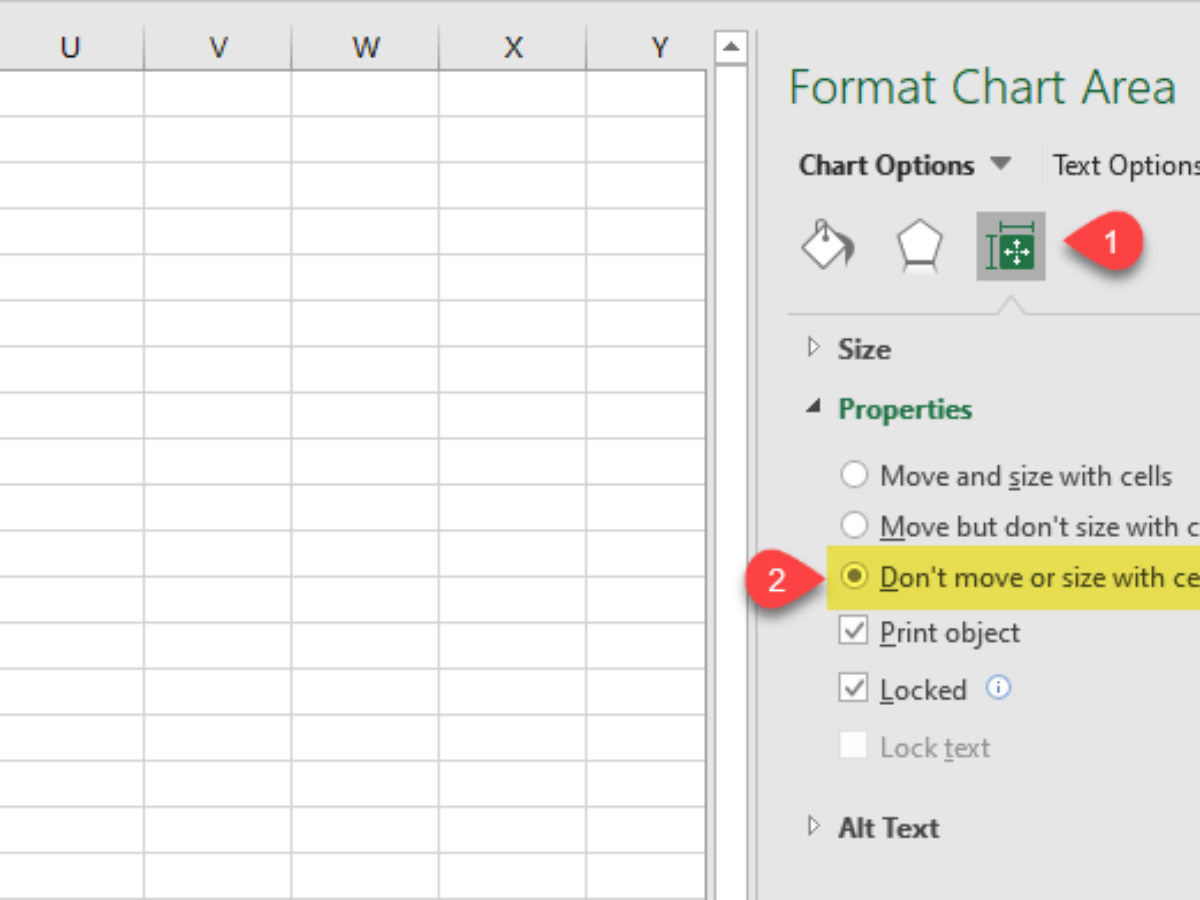Click the column X header
The height and width of the screenshot is (900, 1200).
pos(513,47)
